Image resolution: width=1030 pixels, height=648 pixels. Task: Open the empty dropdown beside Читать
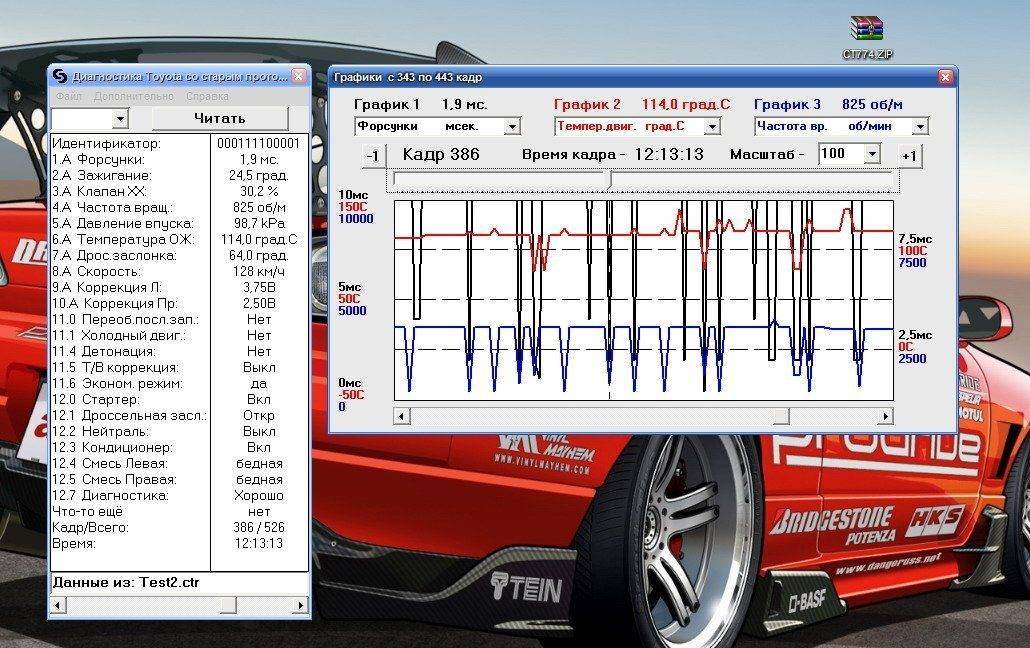(120, 119)
